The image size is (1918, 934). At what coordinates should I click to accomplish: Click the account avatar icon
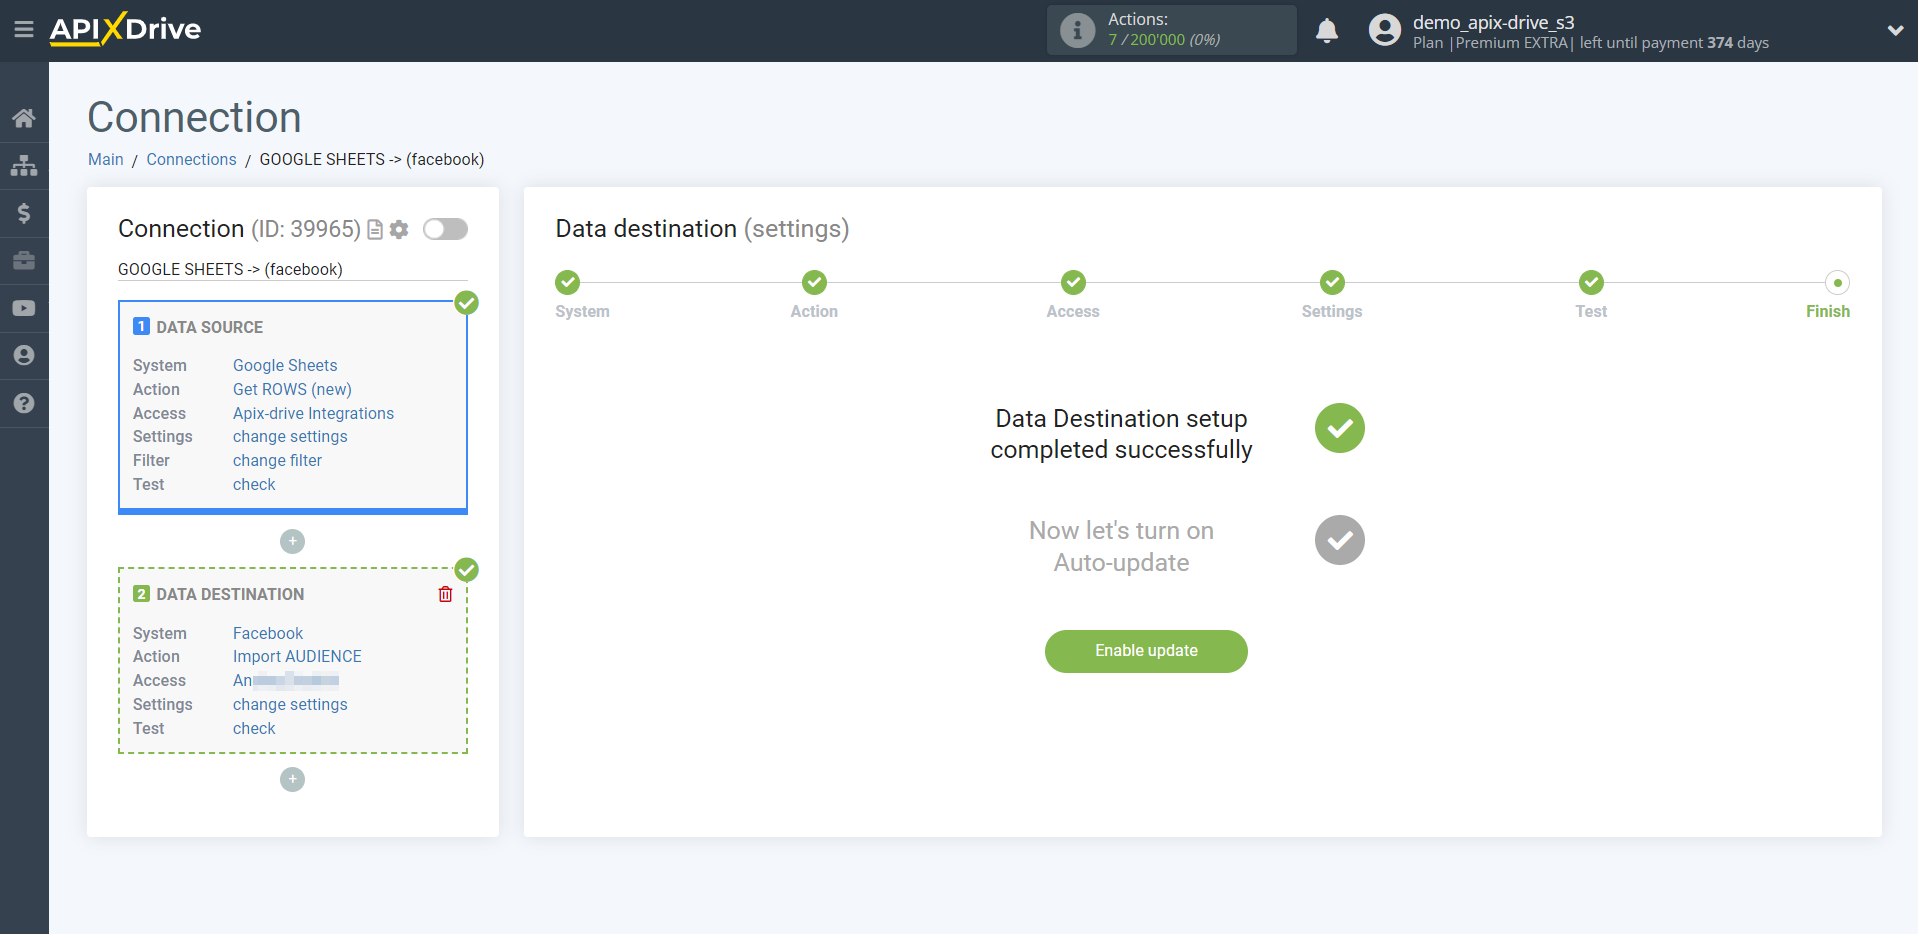coord(1385,30)
